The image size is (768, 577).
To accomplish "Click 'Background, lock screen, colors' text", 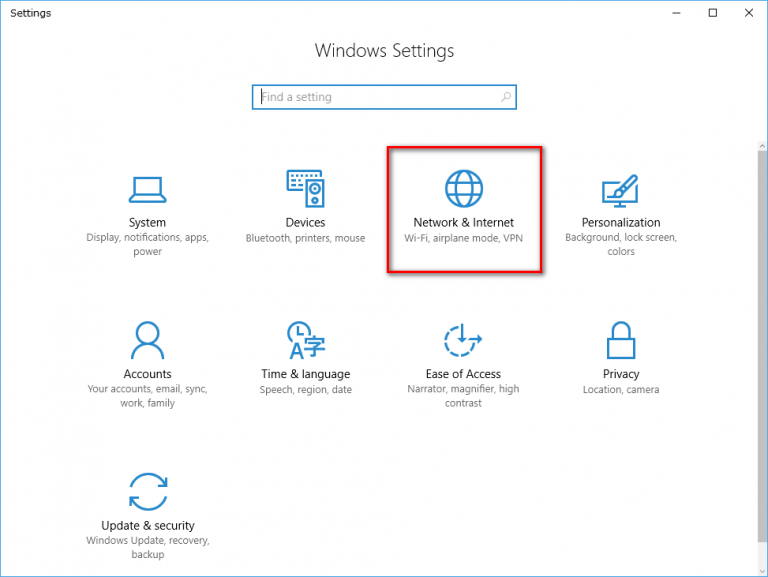I will point(621,244).
